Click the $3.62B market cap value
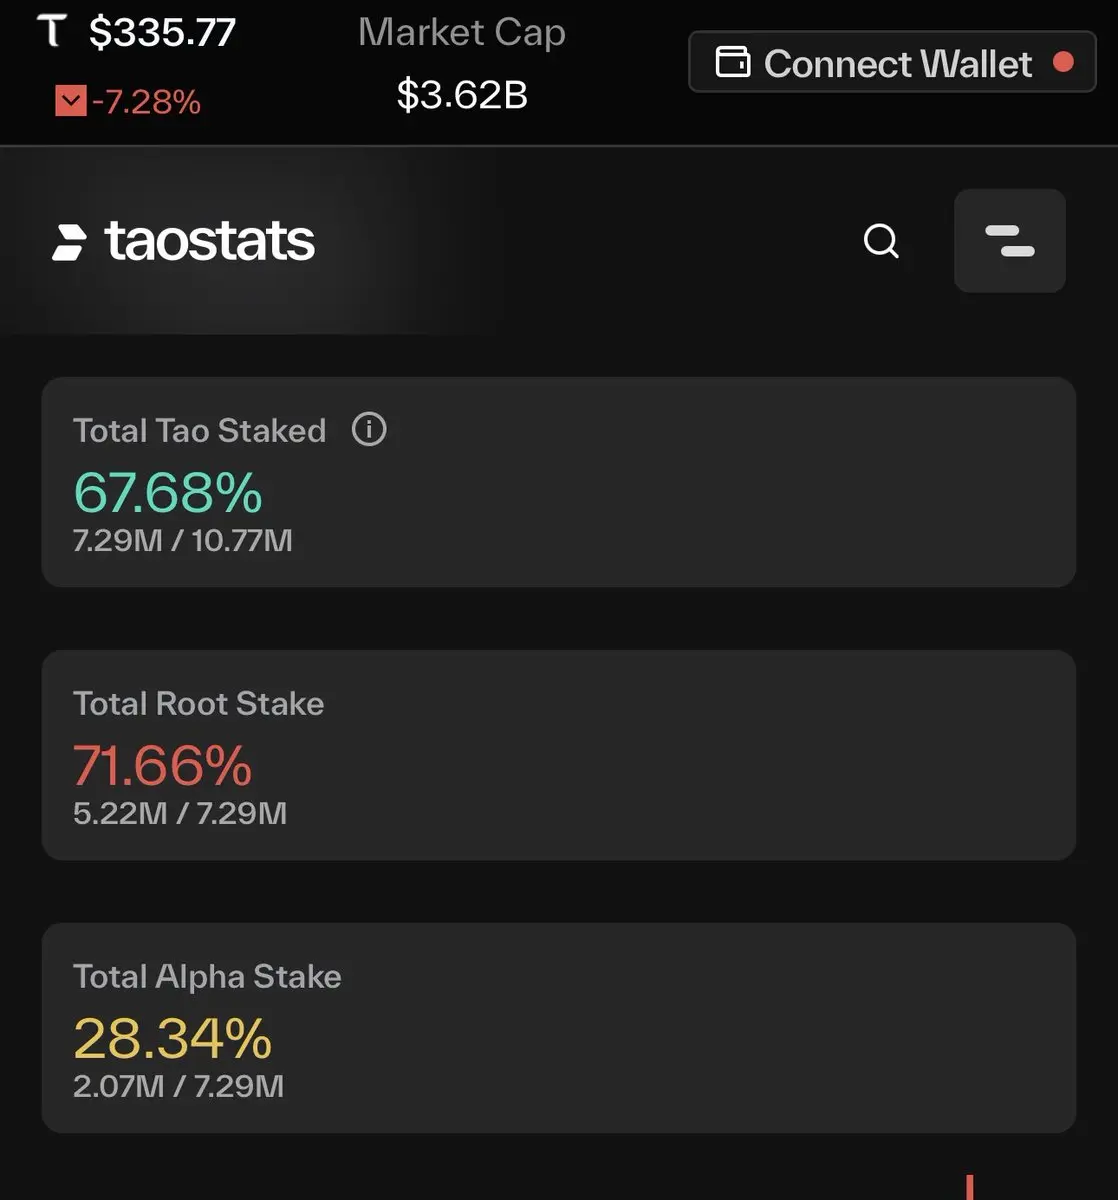 pyautogui.click(x=462, y=95)
